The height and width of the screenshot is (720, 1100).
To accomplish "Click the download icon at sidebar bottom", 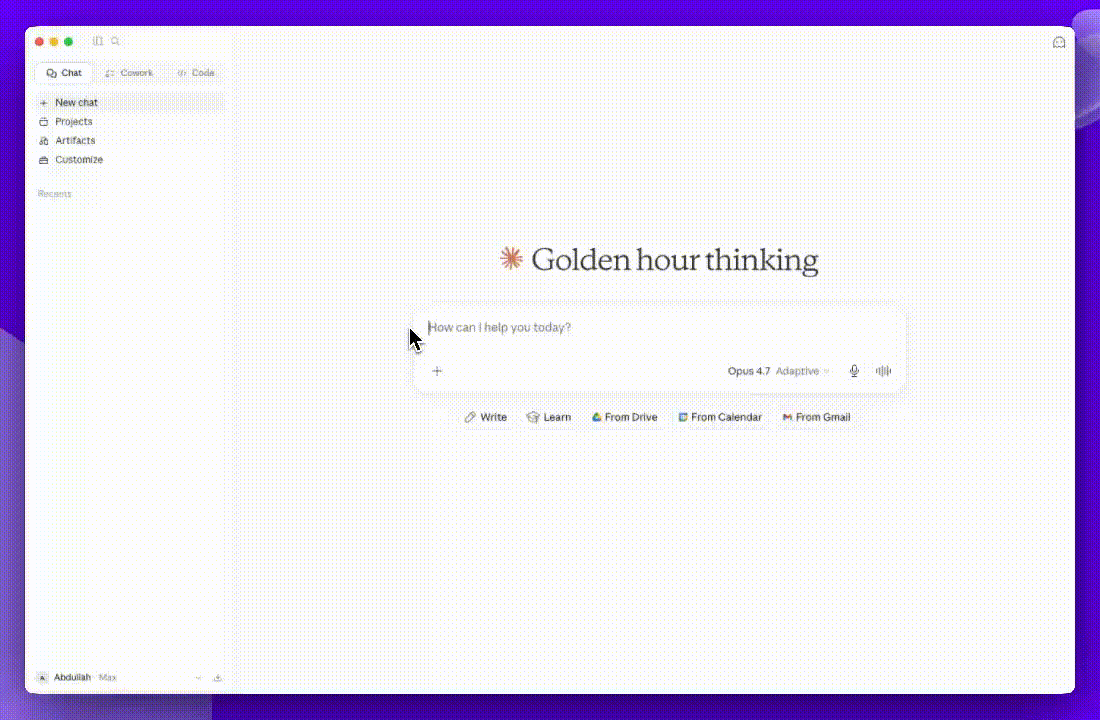I will (217, 678).
